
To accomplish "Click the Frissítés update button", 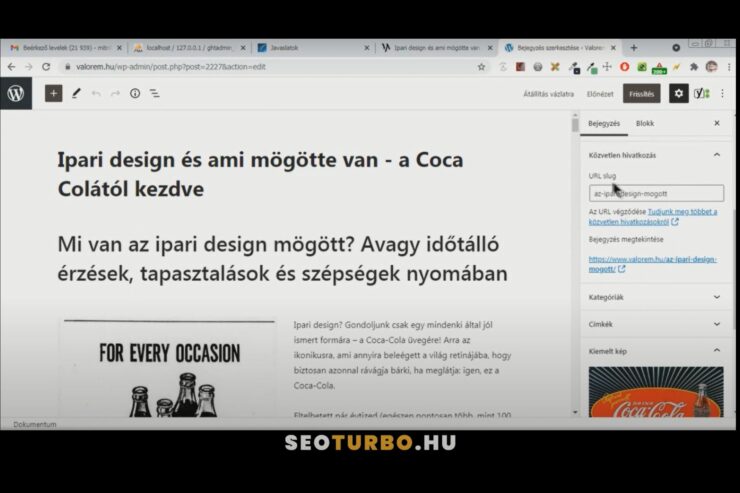I will [641, 93].
